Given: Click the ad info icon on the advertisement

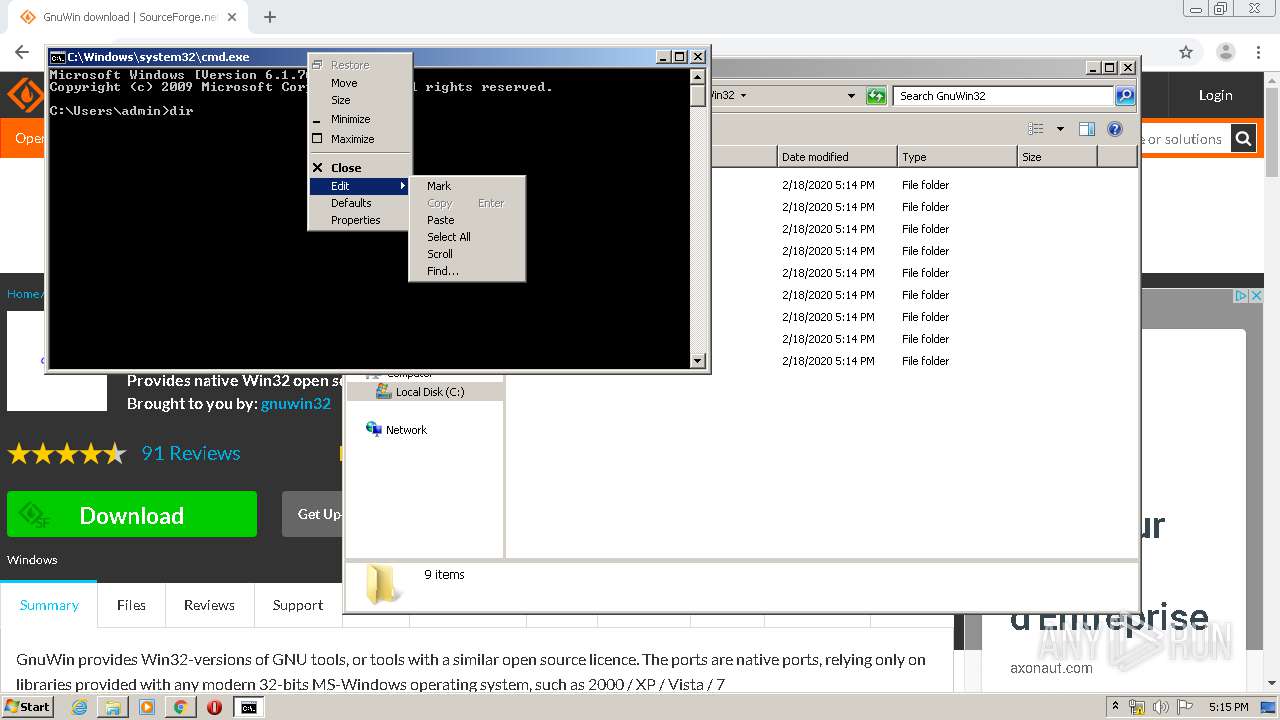Looking at the screenshot, I should pos(1241,296).
